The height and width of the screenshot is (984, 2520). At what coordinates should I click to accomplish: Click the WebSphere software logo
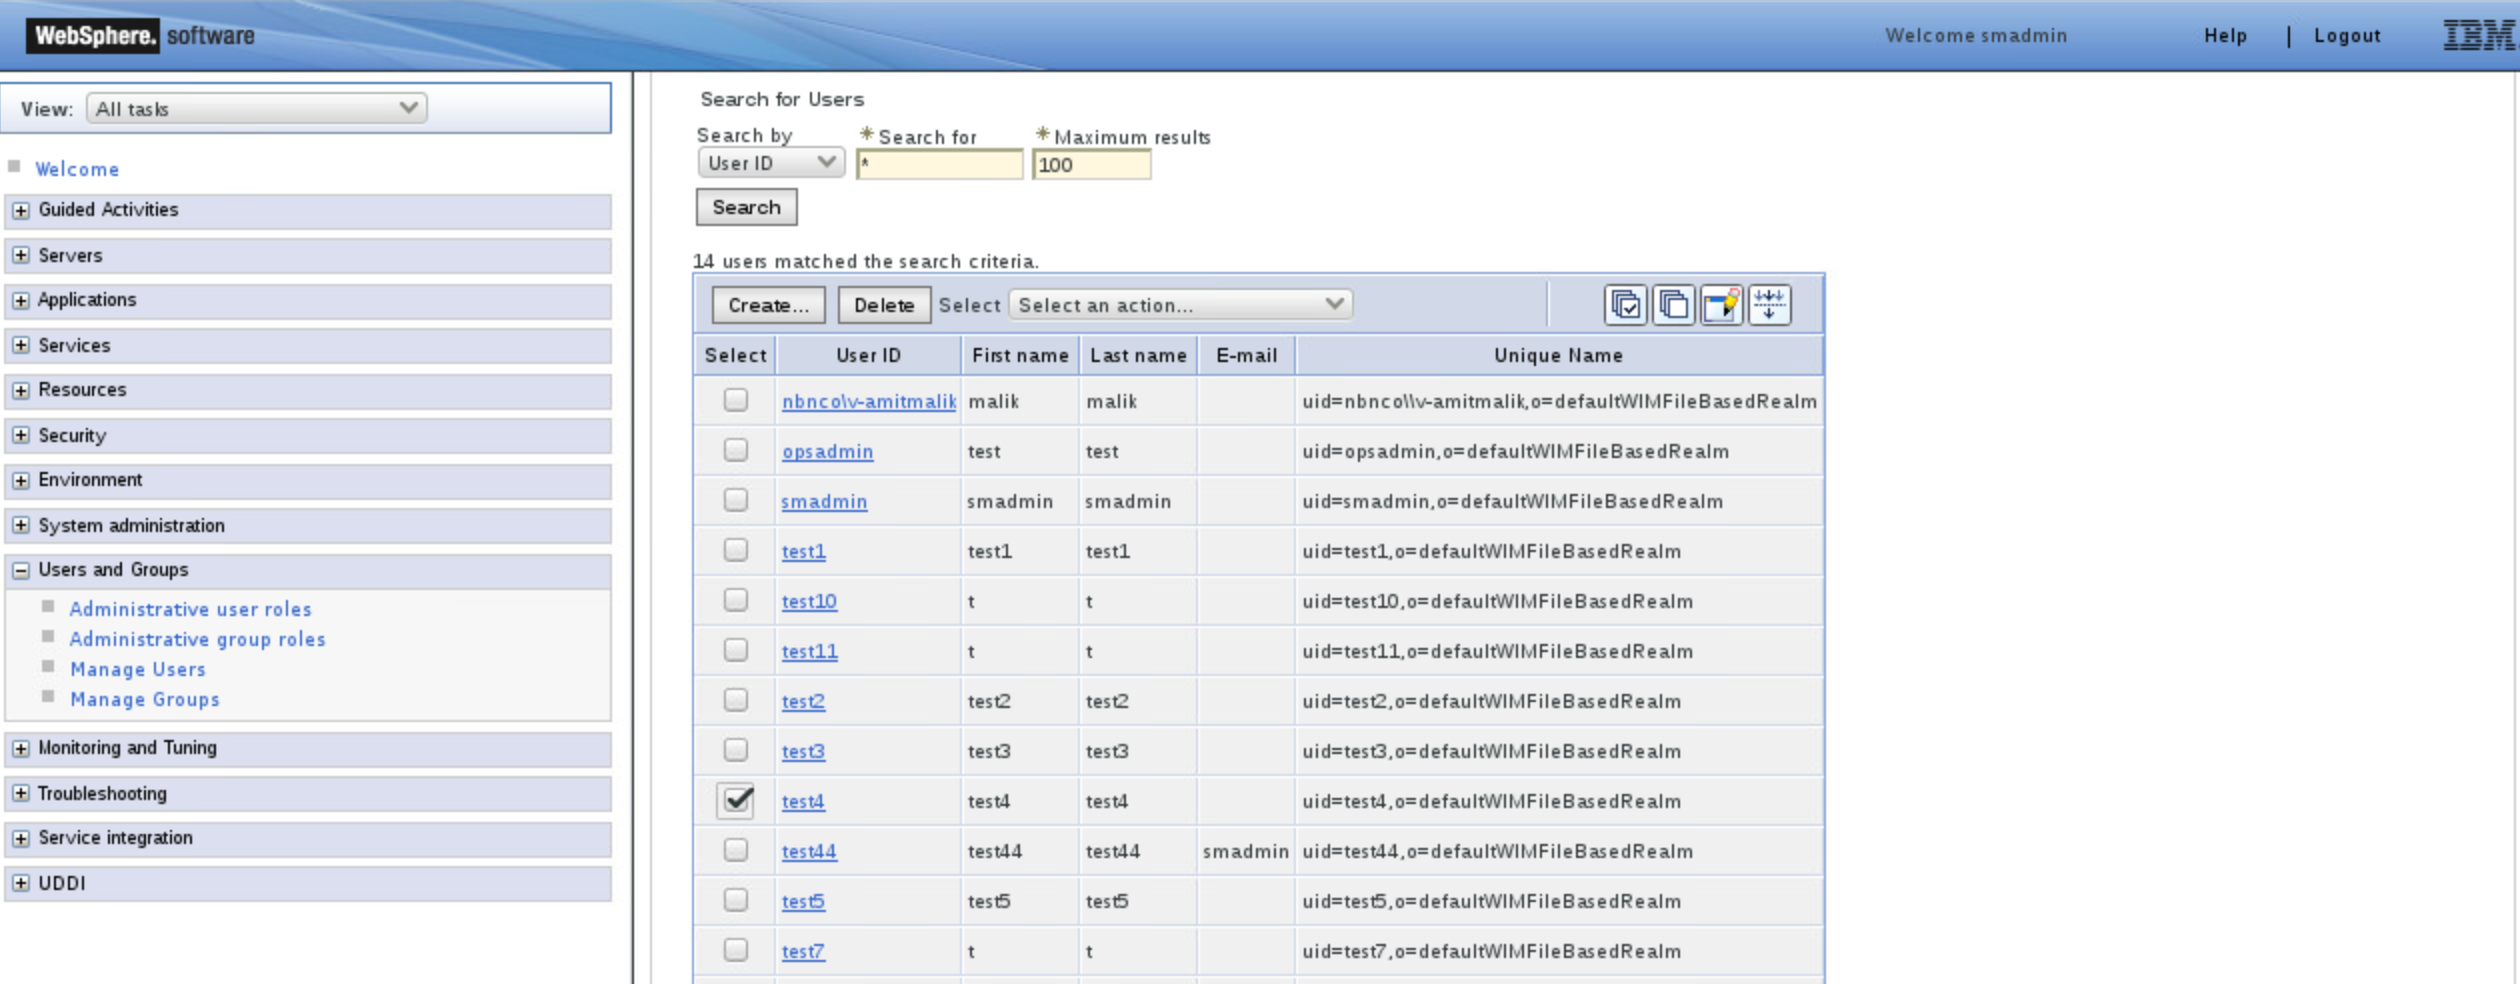[x=141, y=36]
